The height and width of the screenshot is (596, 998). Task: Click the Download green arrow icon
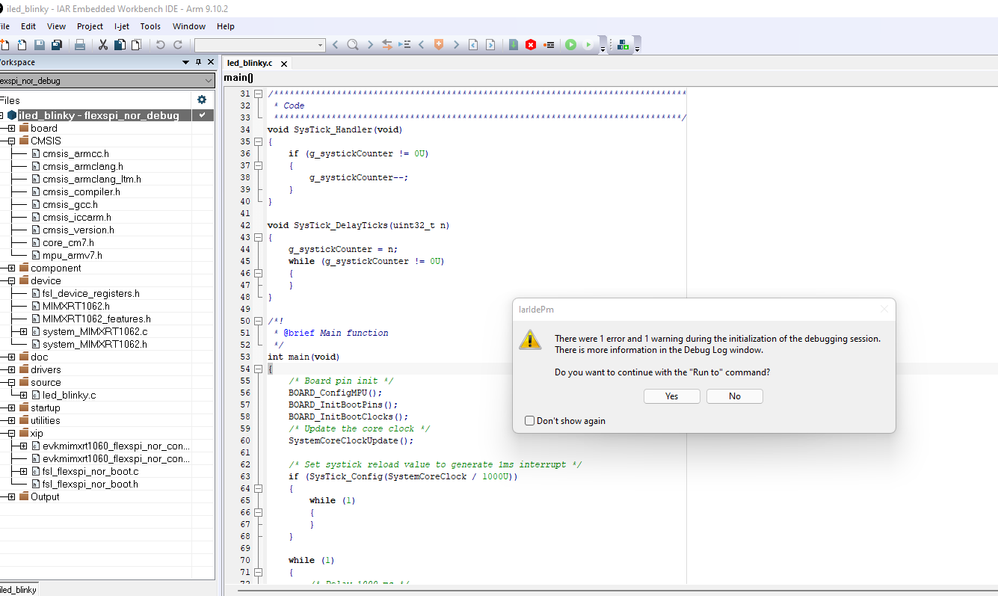[x=514, y=45]
